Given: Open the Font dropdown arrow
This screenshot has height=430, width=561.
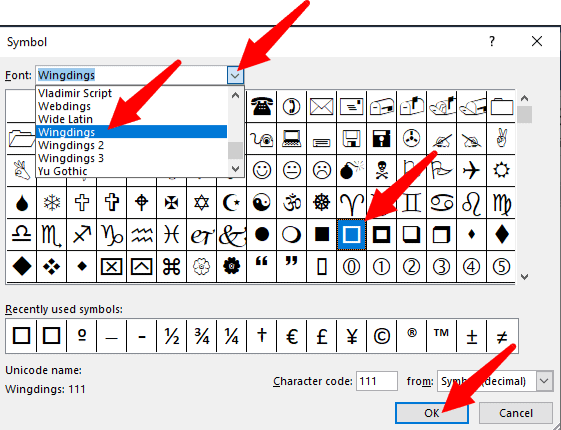Looking at the screenshot, I should pos(235,75).
